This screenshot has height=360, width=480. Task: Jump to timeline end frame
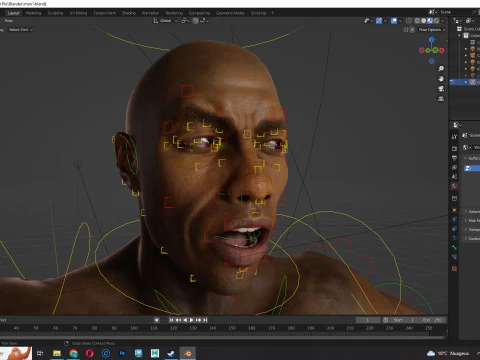click(x=205, y=320)
